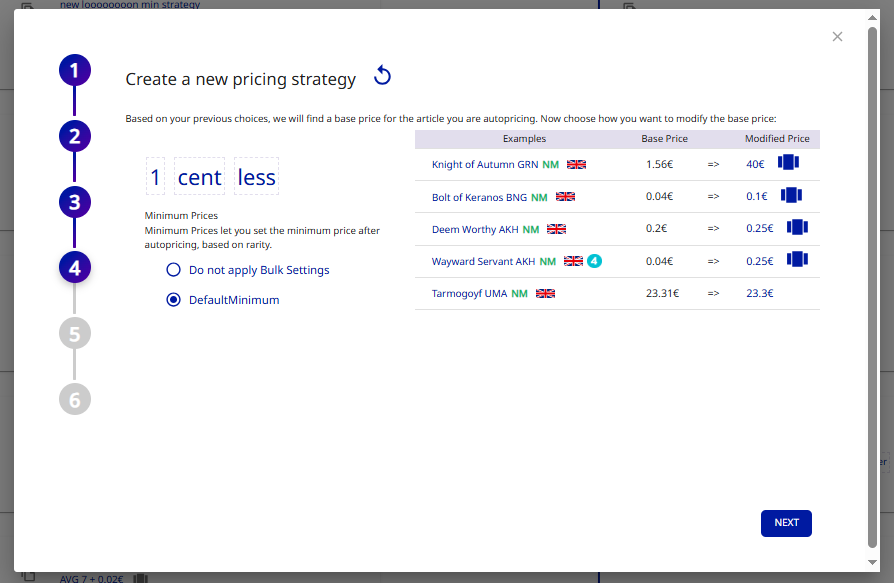Viewport: 894px width, 583px height.
Task: Go to step 1 of the wizard
Action: [x=75, y=70]
